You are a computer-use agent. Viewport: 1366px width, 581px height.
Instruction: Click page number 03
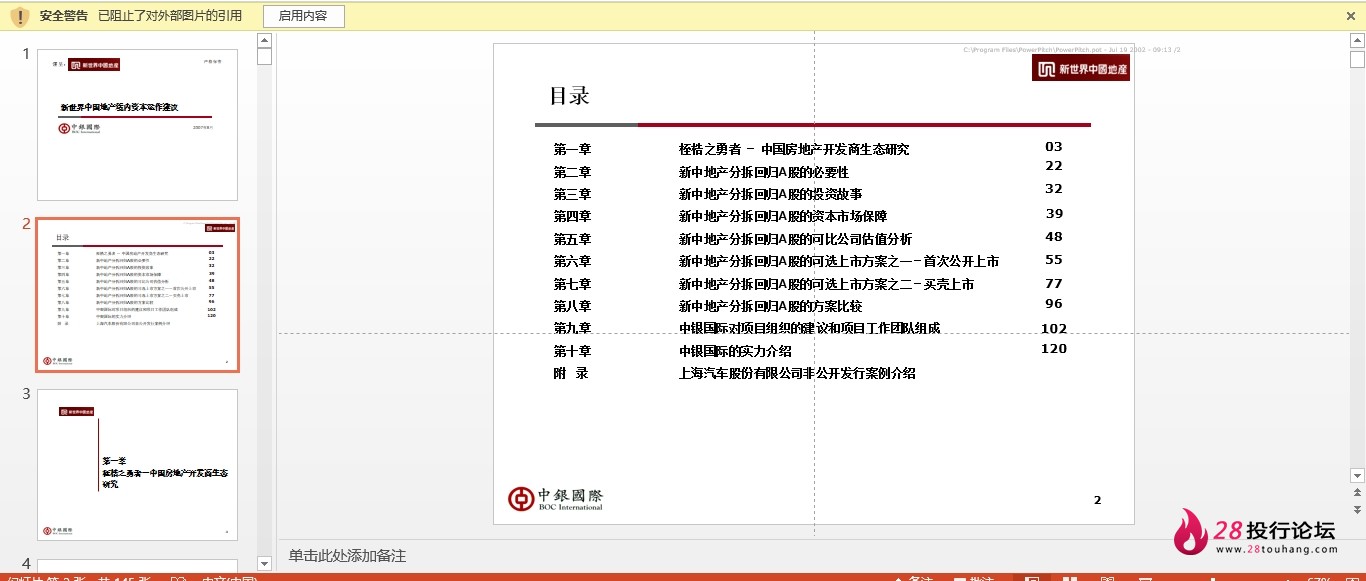pyautogui.click(x=1054, y=147)
